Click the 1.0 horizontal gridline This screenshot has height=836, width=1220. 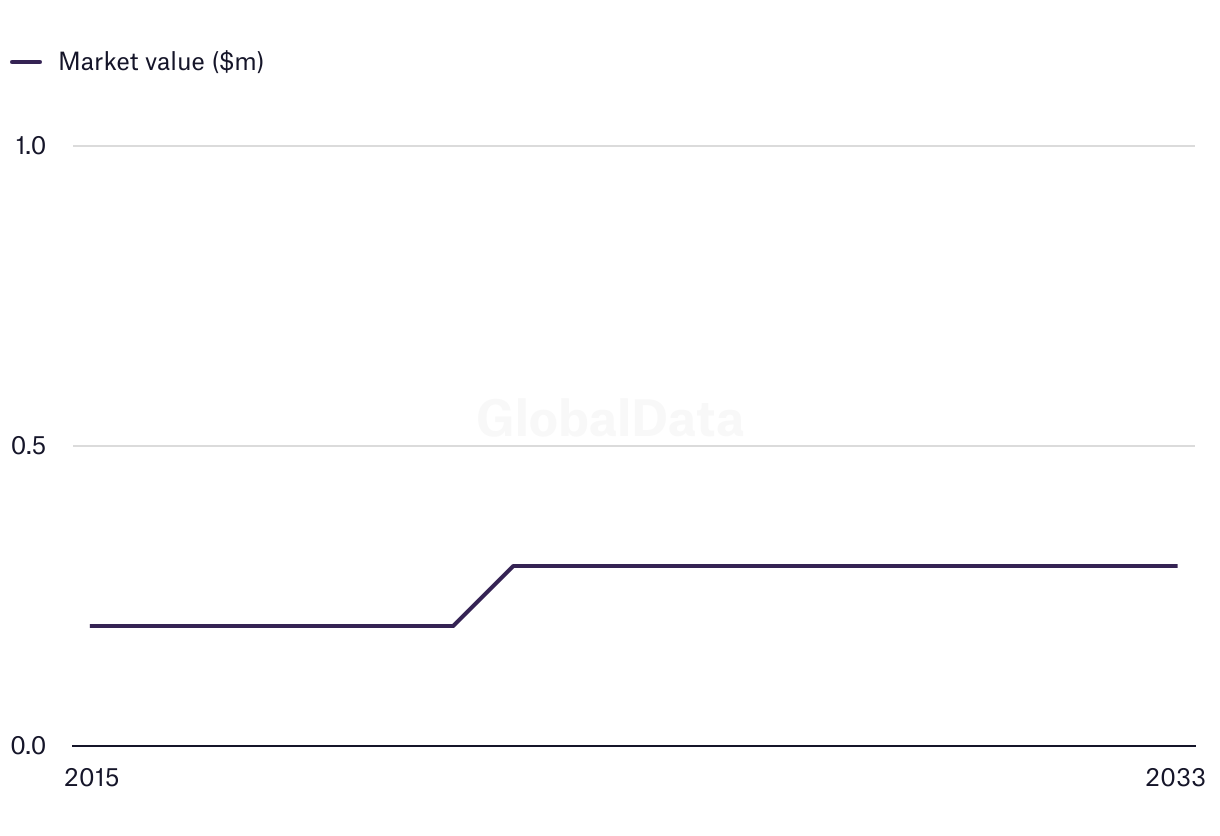[634, 146]
